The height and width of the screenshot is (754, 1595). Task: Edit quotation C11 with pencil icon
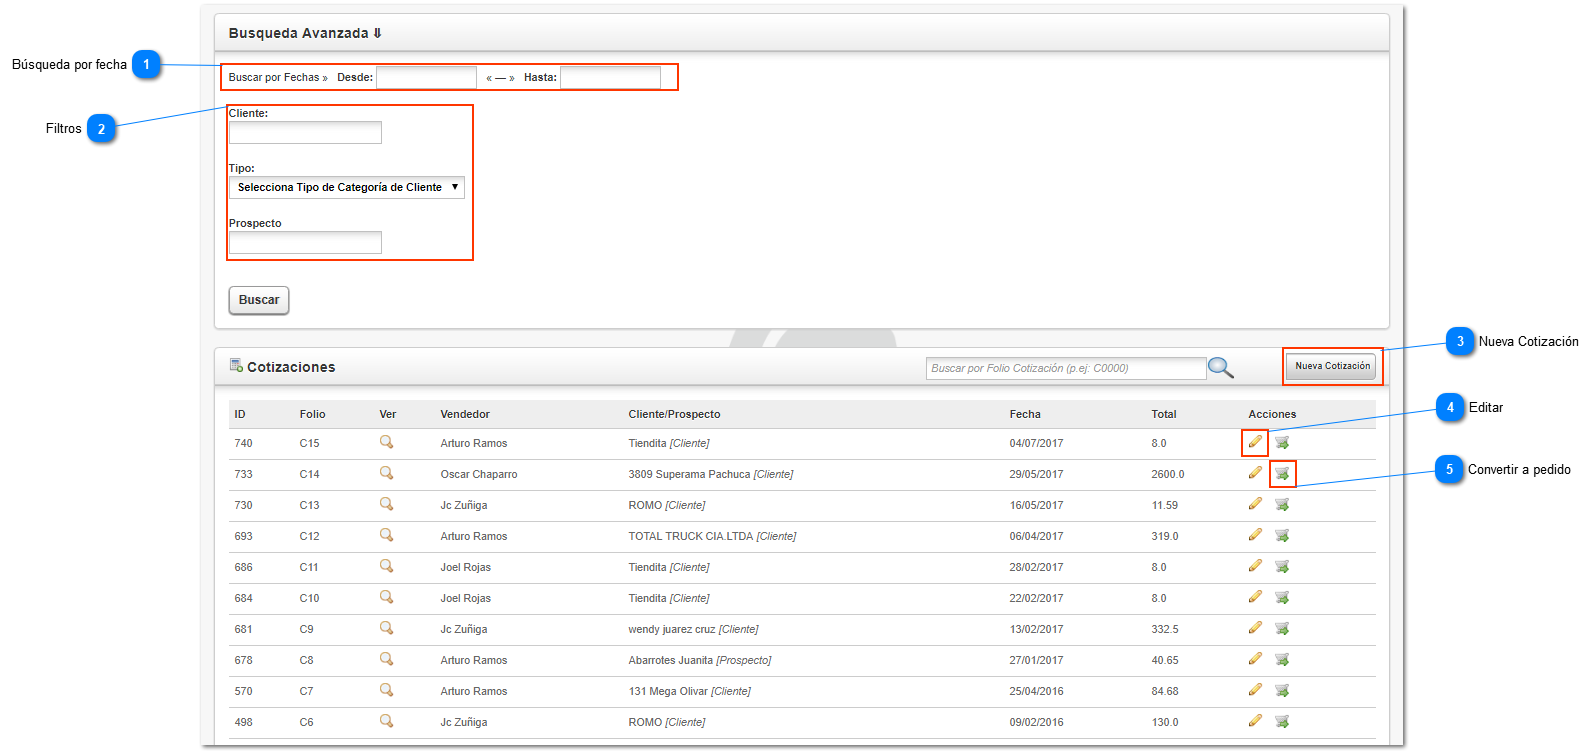[x=1255, y=566]
